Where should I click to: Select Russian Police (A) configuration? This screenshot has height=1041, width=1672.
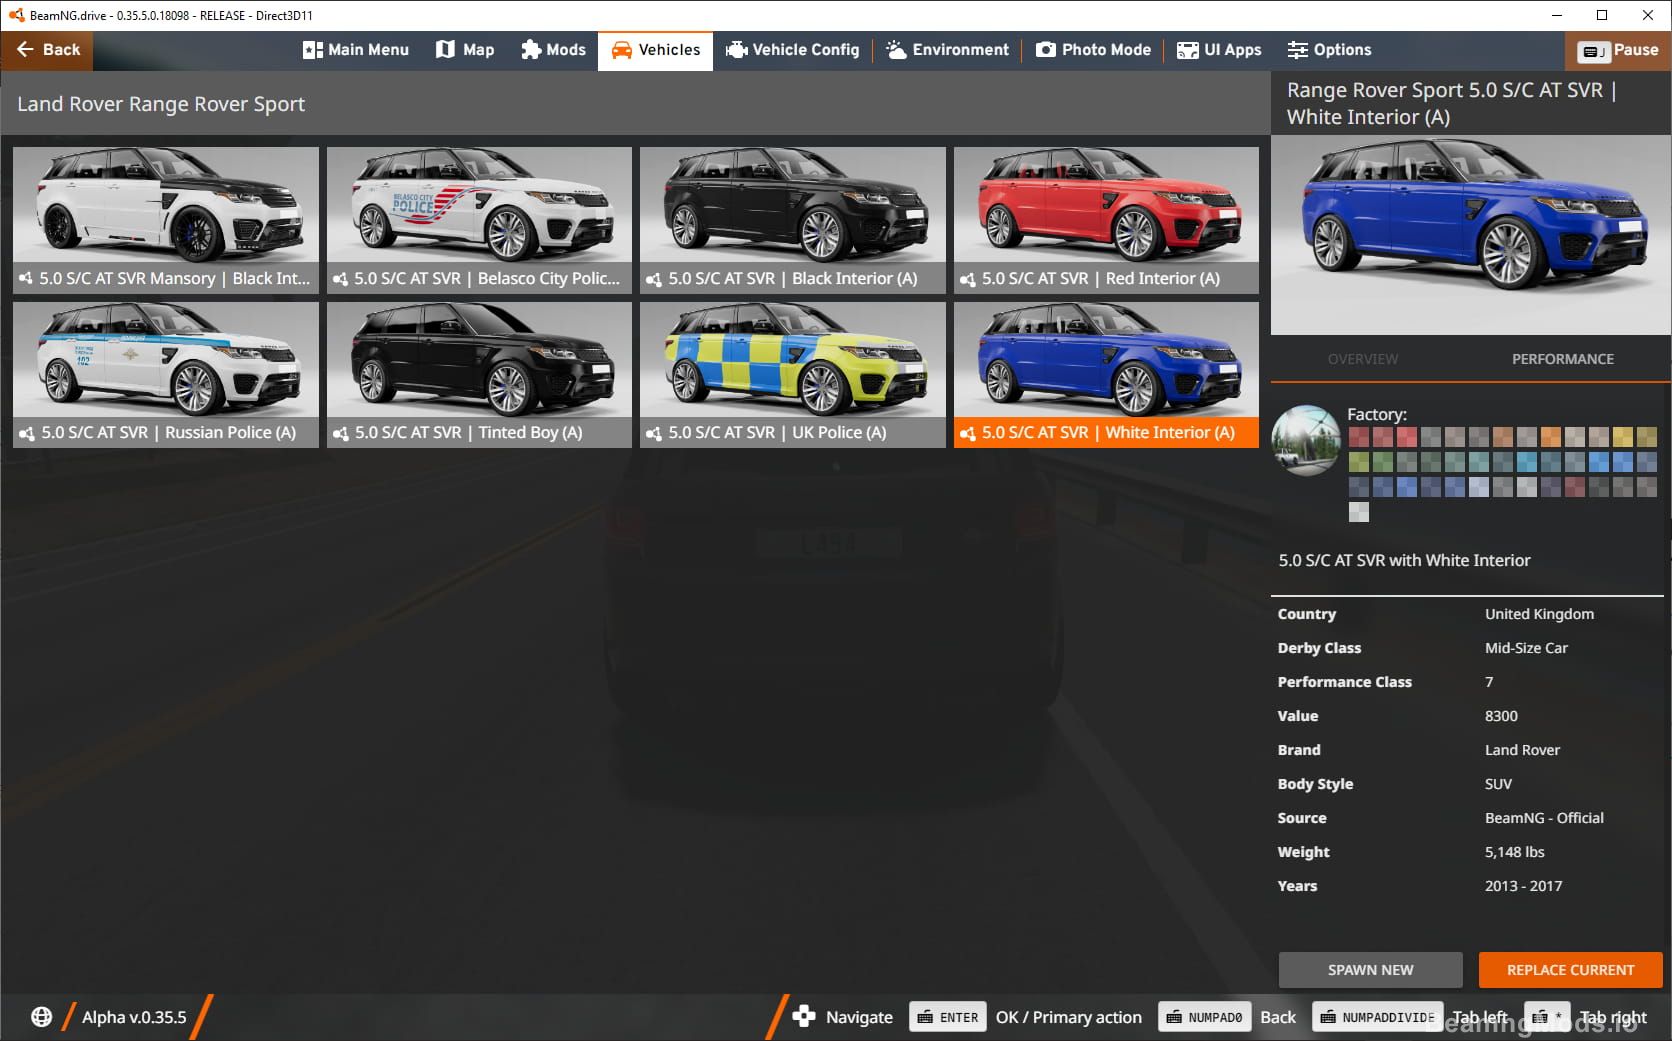[166, 374]
